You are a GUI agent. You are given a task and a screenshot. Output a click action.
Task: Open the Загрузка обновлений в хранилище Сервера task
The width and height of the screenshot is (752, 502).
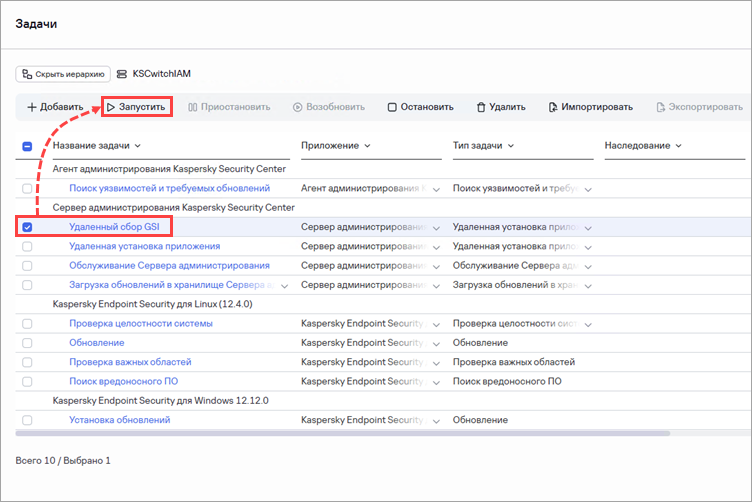point(172,285)
